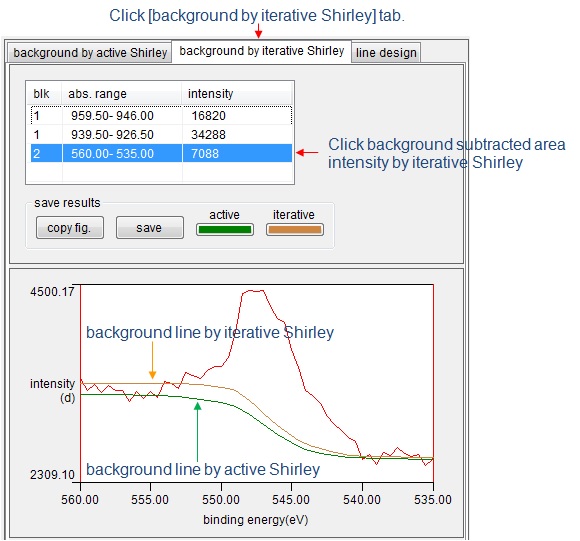Click the copy fig. button
Image resolution: width=580 pixels, height=541 pixels.
coord(70,228)
